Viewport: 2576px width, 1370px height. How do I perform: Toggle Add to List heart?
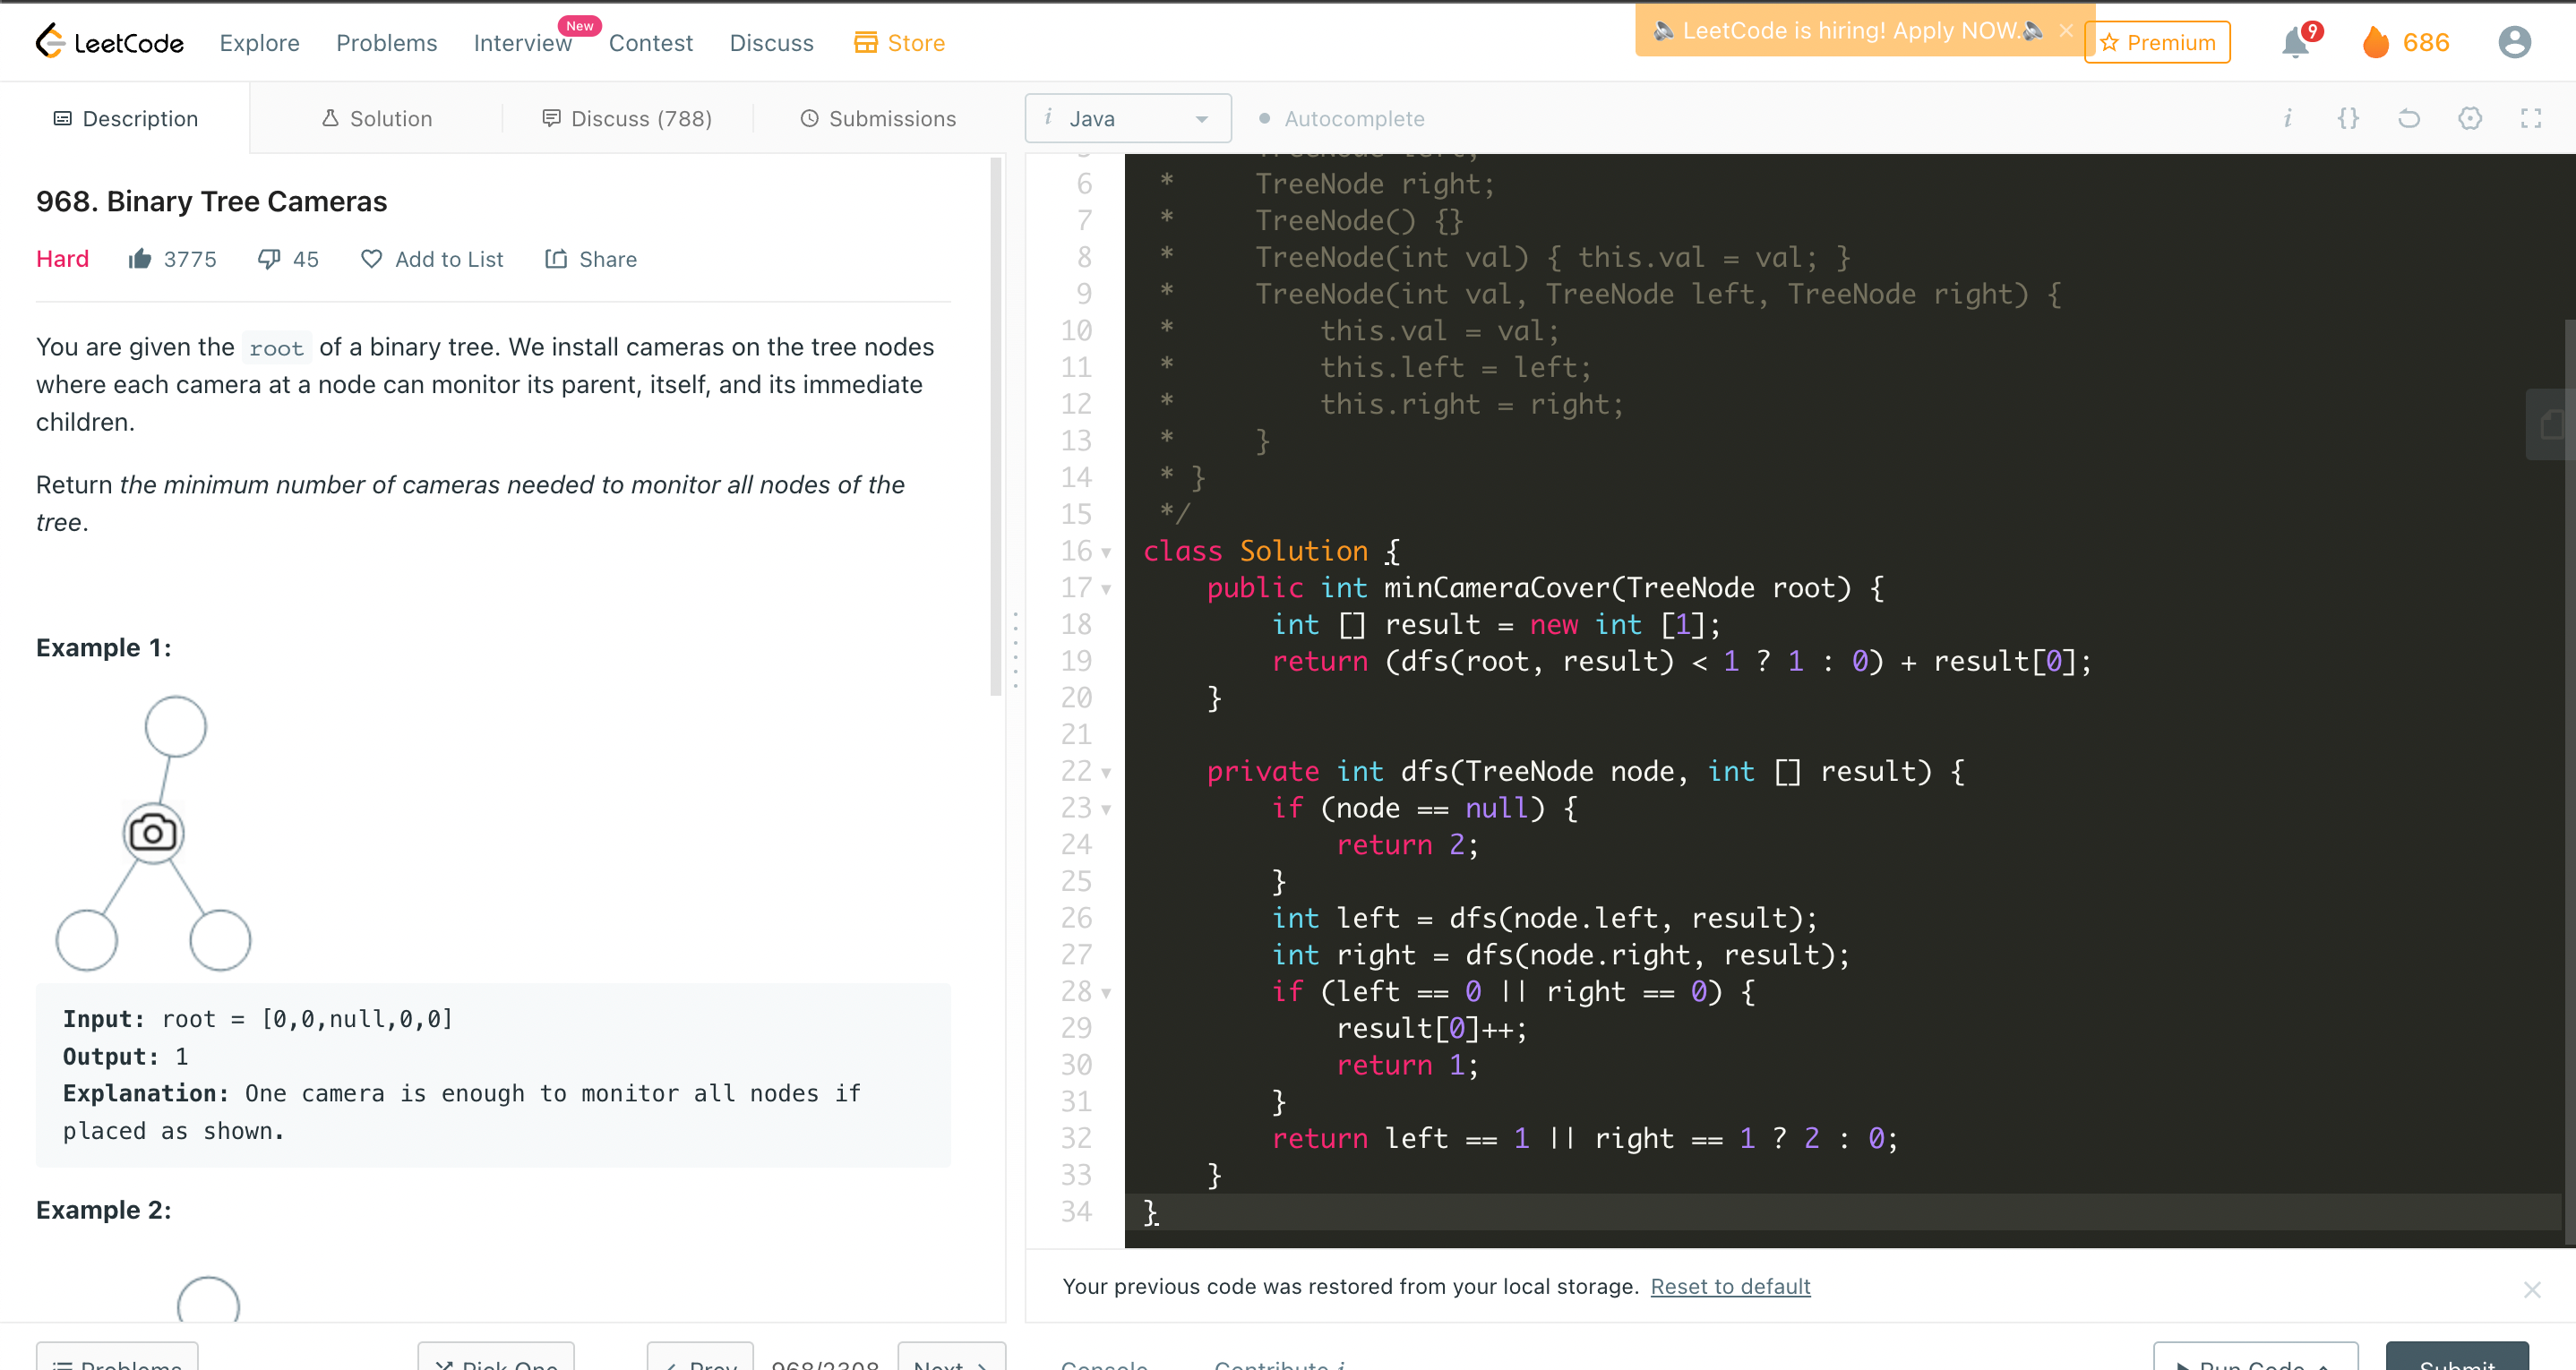(372, 259)
